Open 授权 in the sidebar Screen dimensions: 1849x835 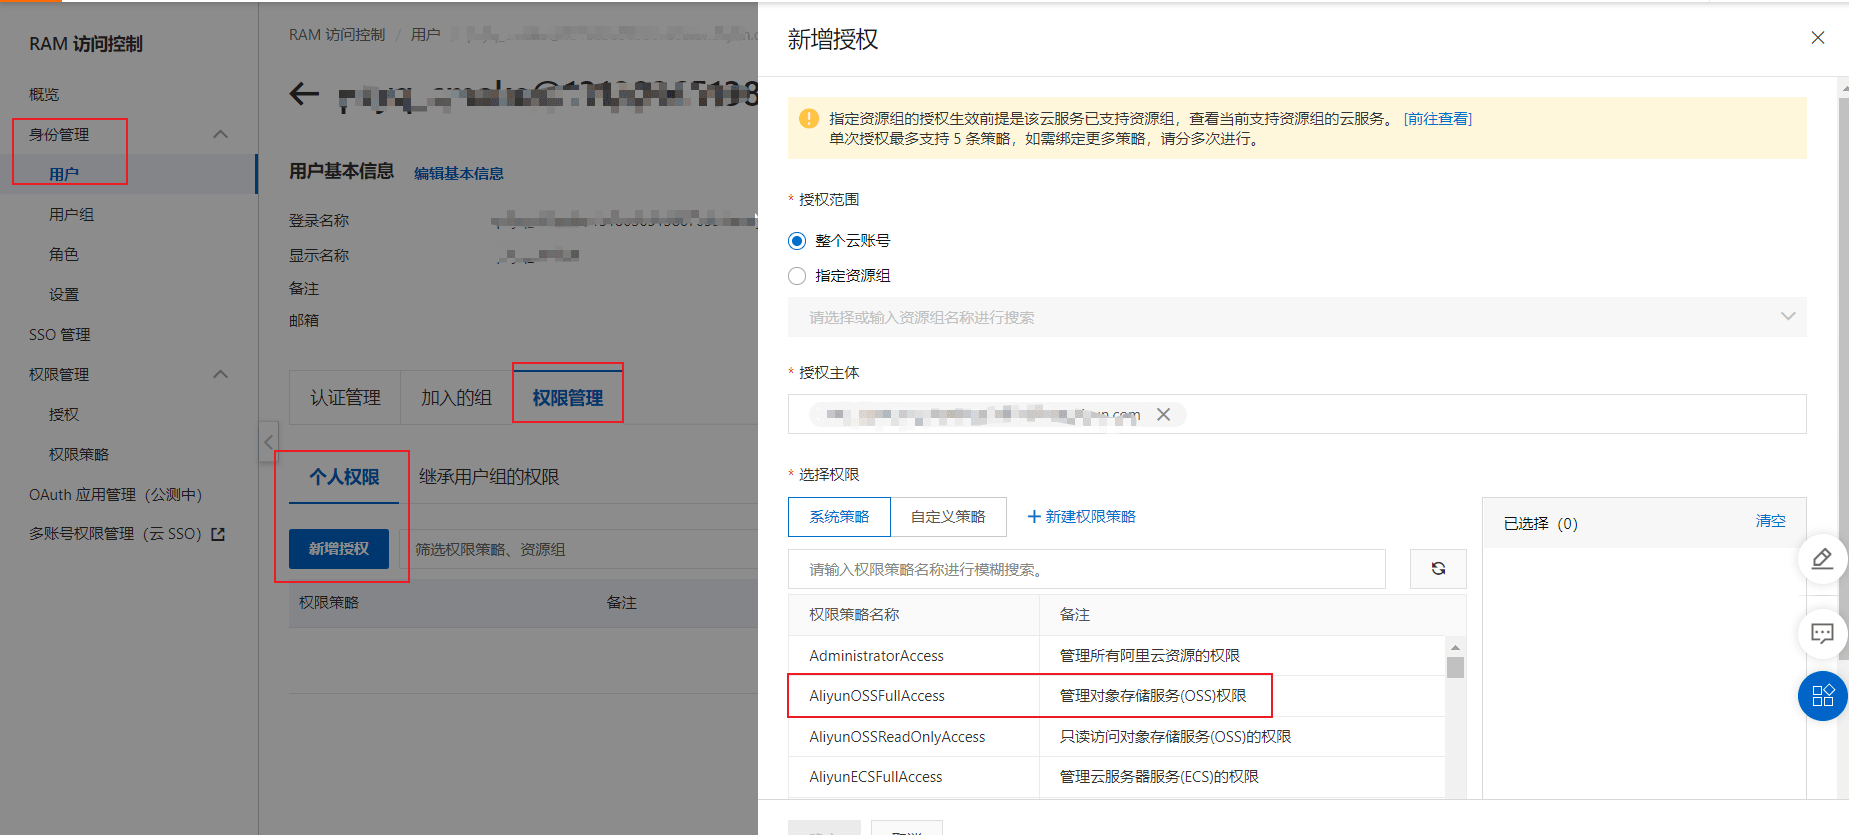[x=64, y=414]
